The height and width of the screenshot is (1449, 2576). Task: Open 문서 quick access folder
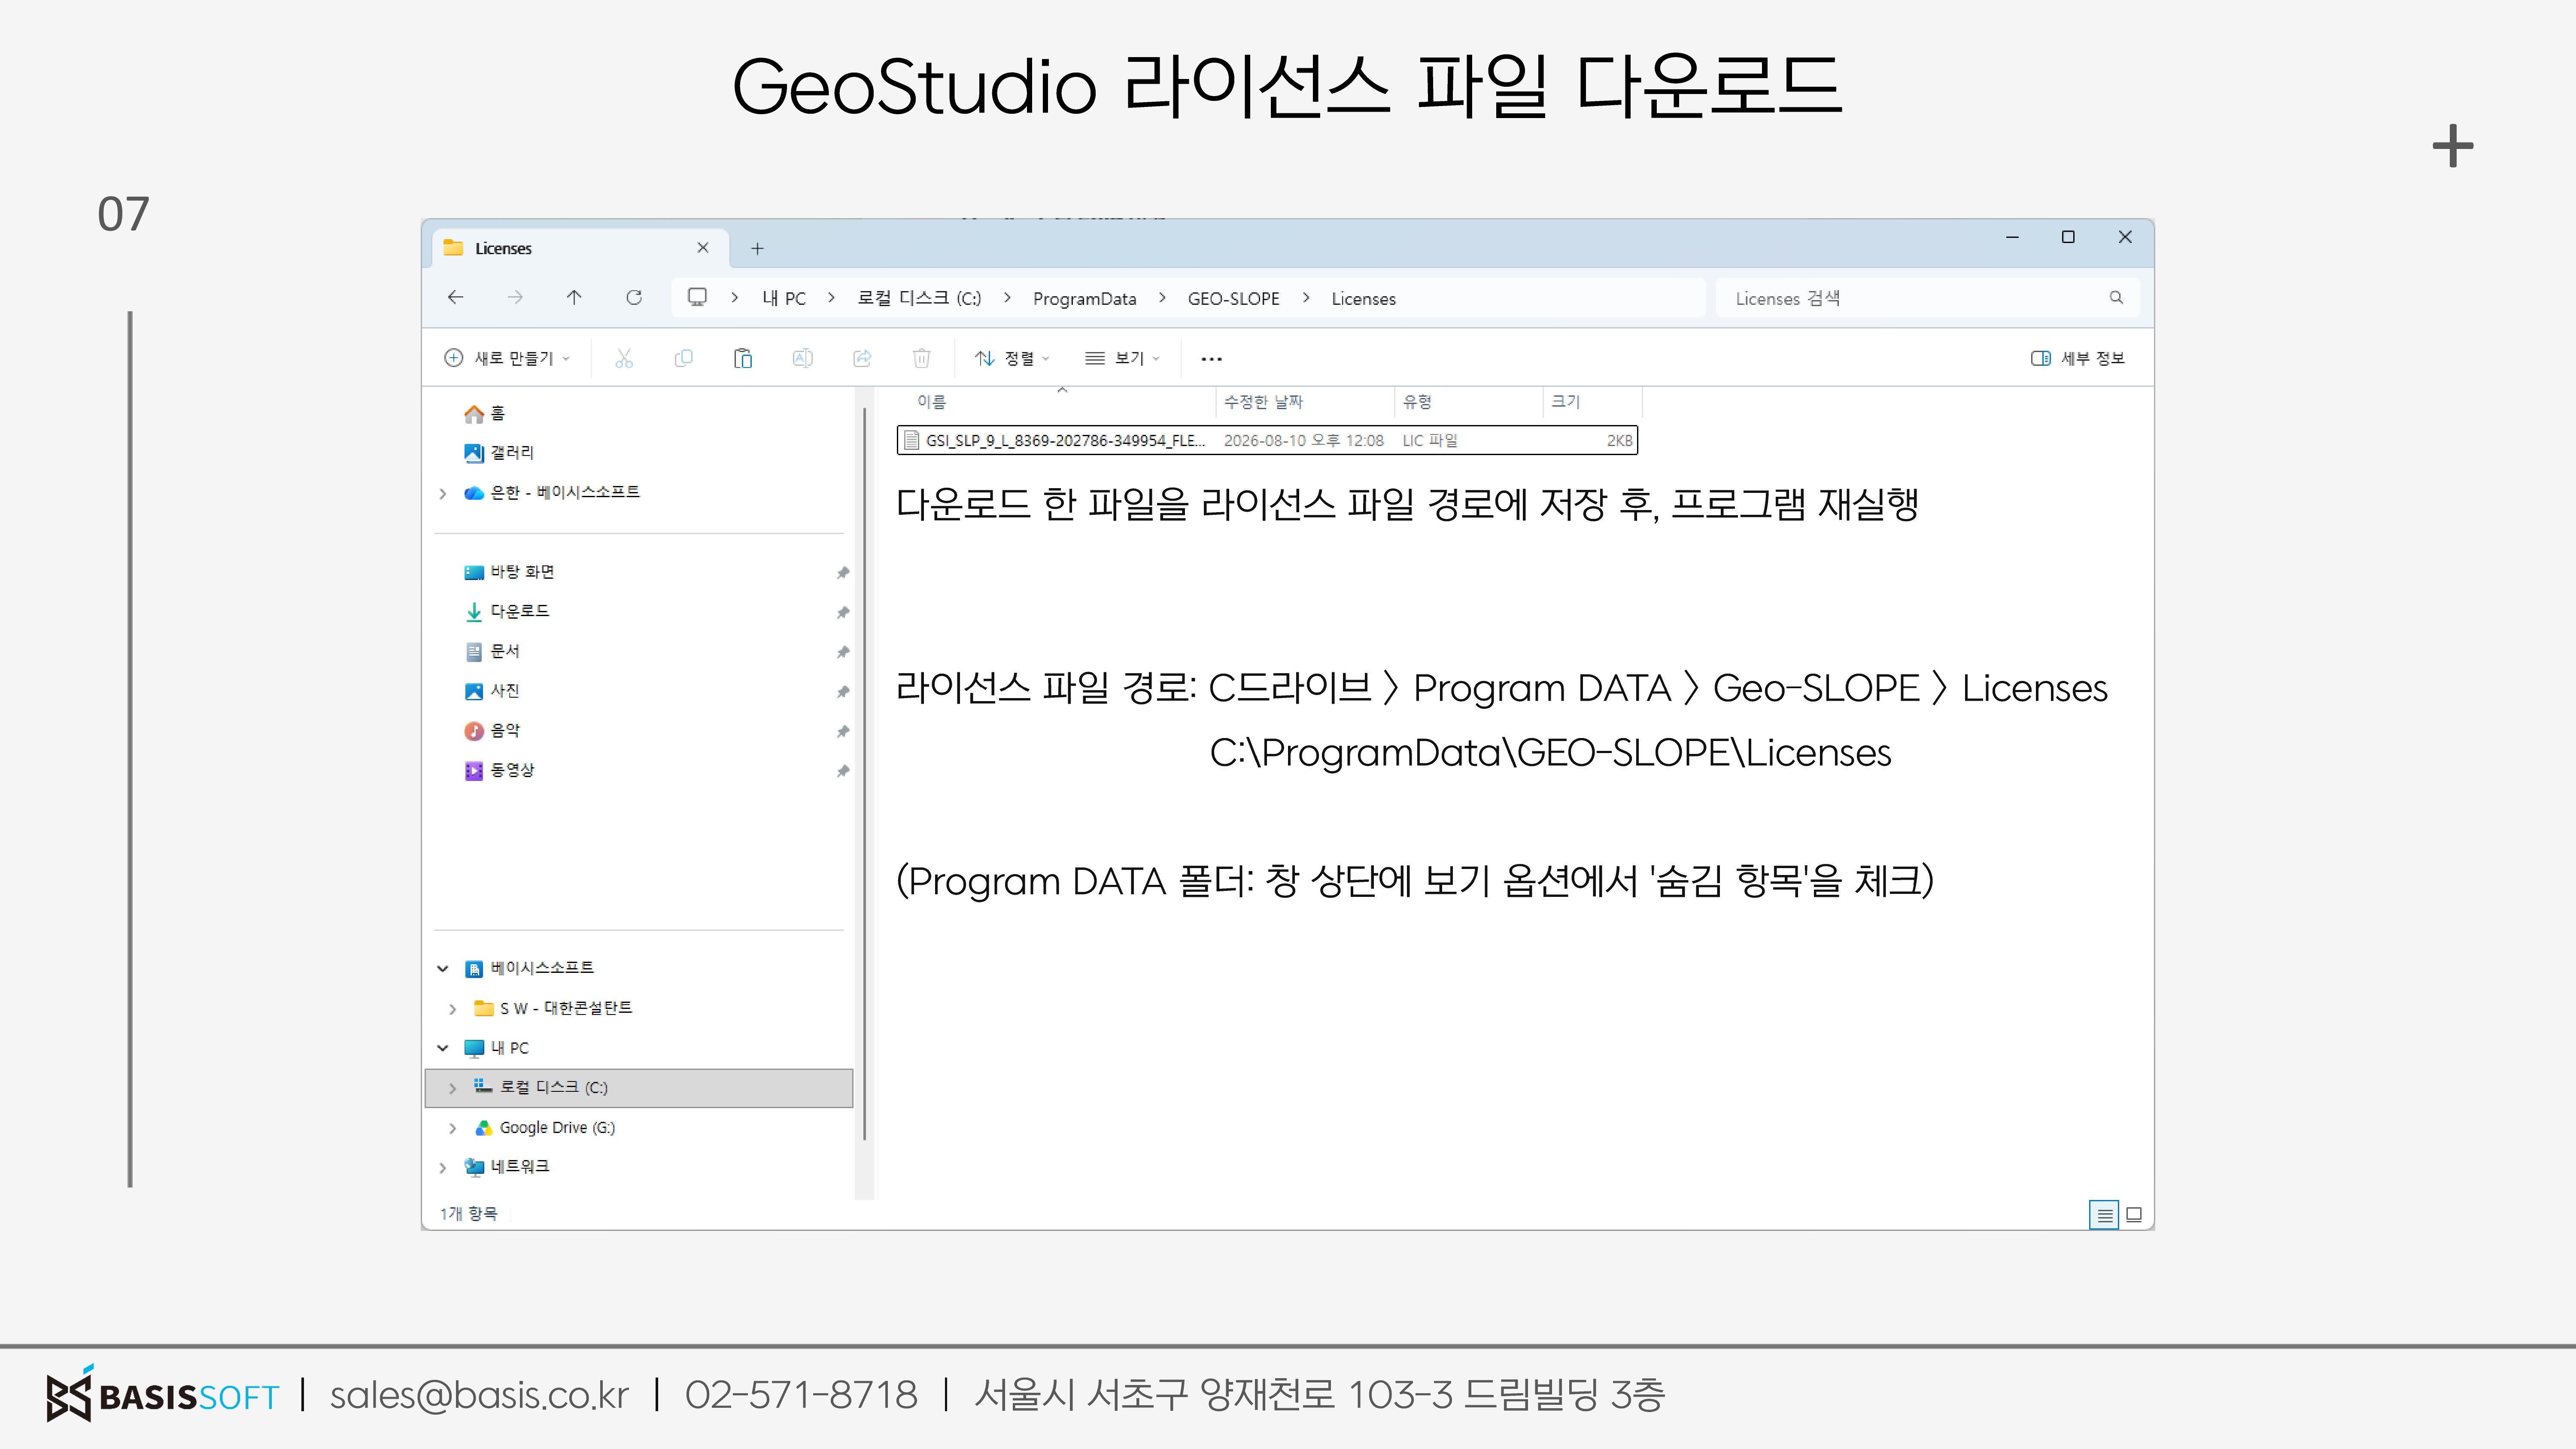(492, 652)
